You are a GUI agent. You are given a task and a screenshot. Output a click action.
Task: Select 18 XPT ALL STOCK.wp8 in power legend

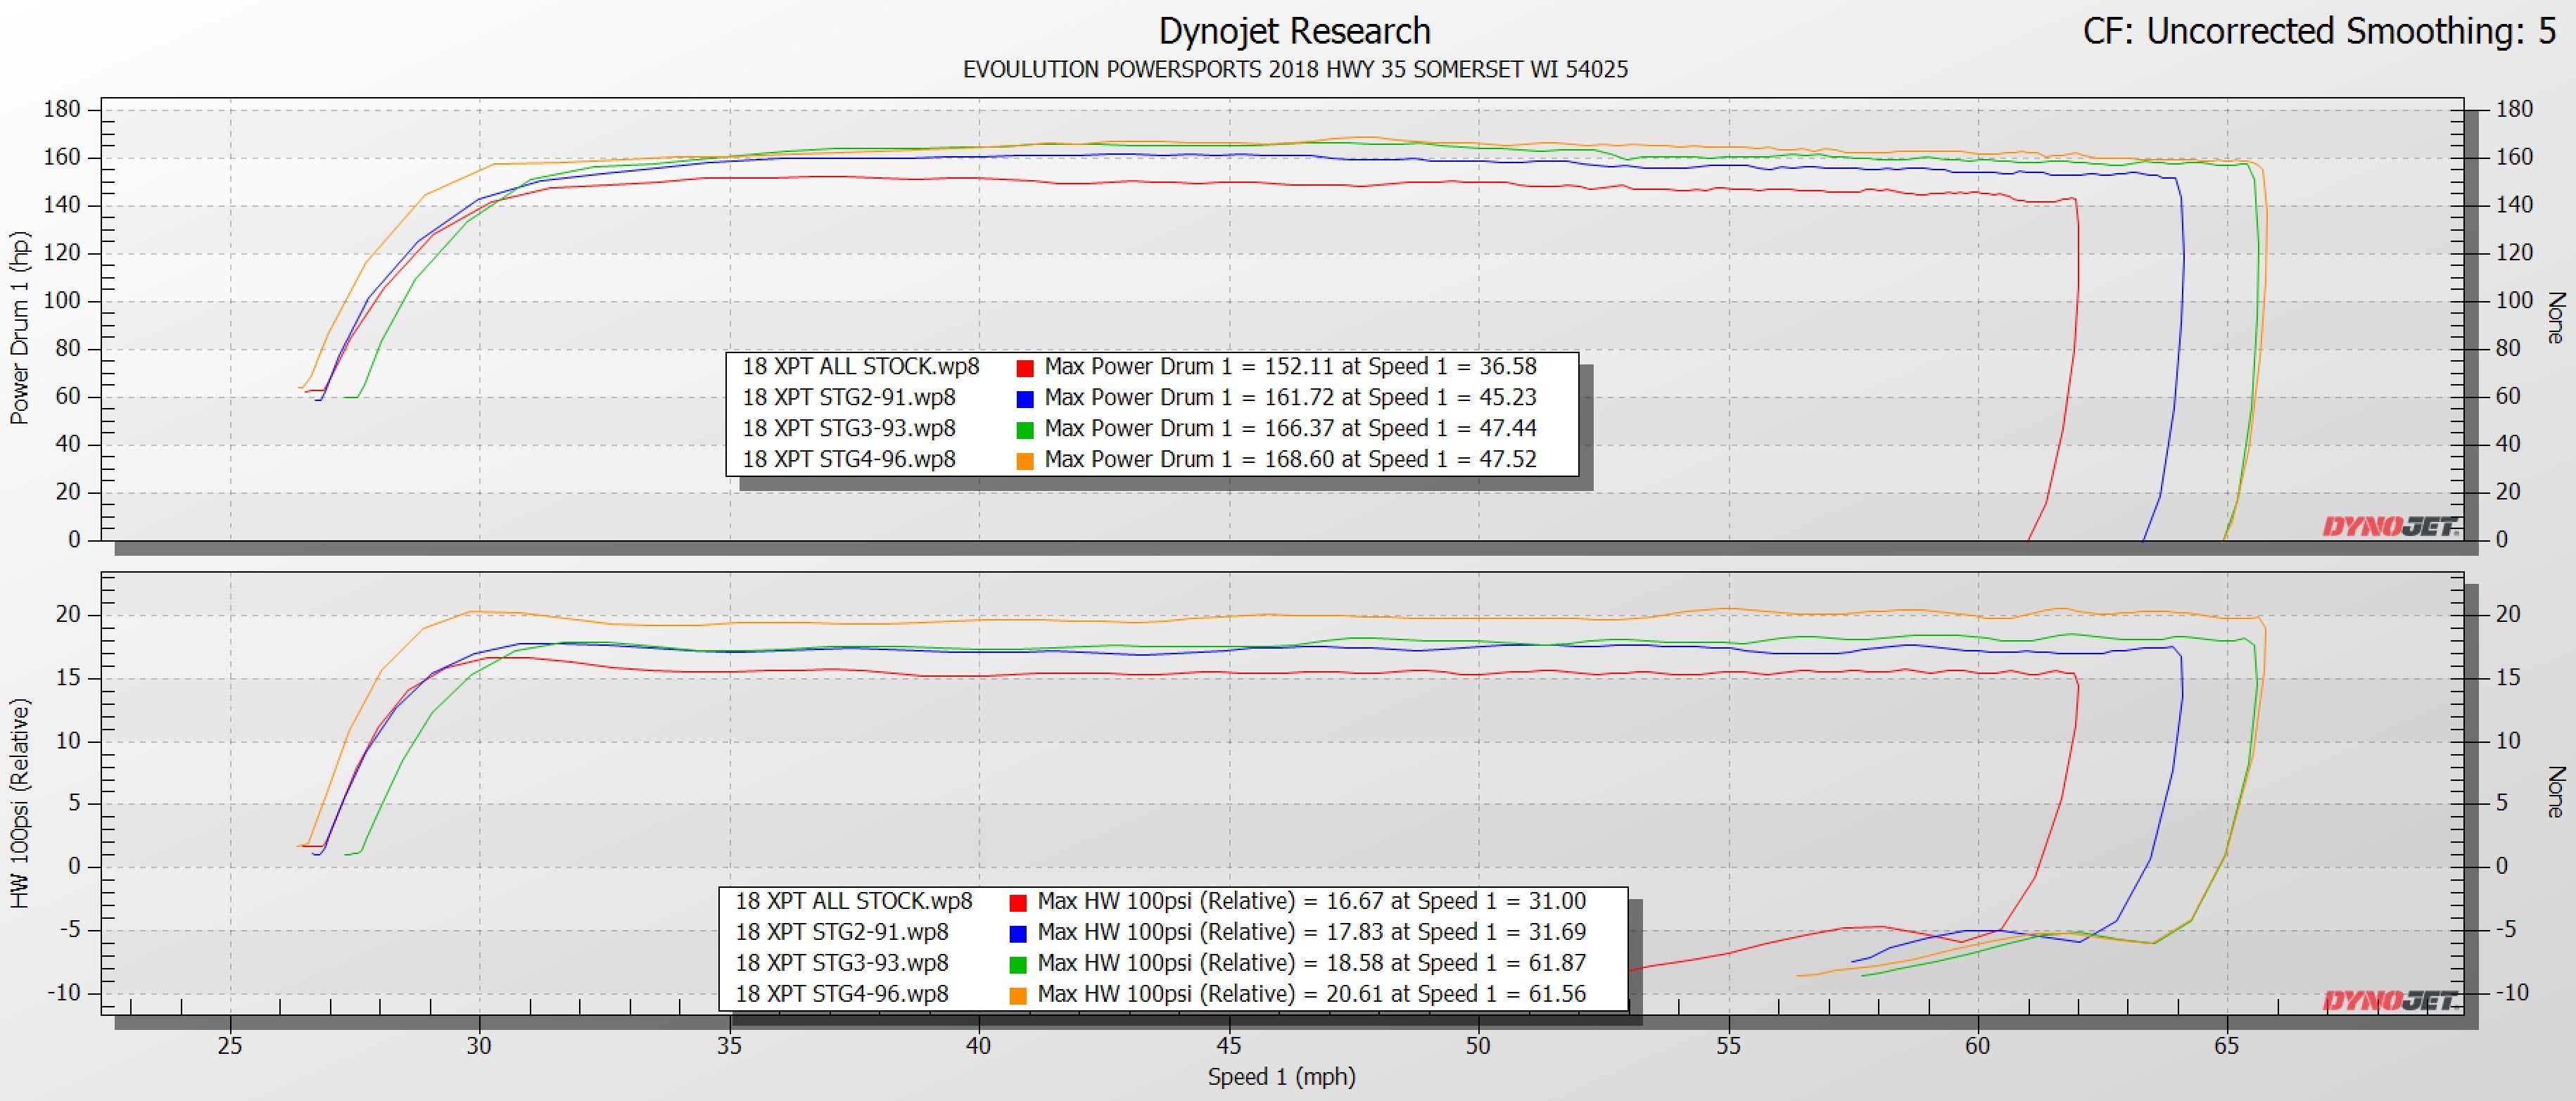tap(860, 367)
